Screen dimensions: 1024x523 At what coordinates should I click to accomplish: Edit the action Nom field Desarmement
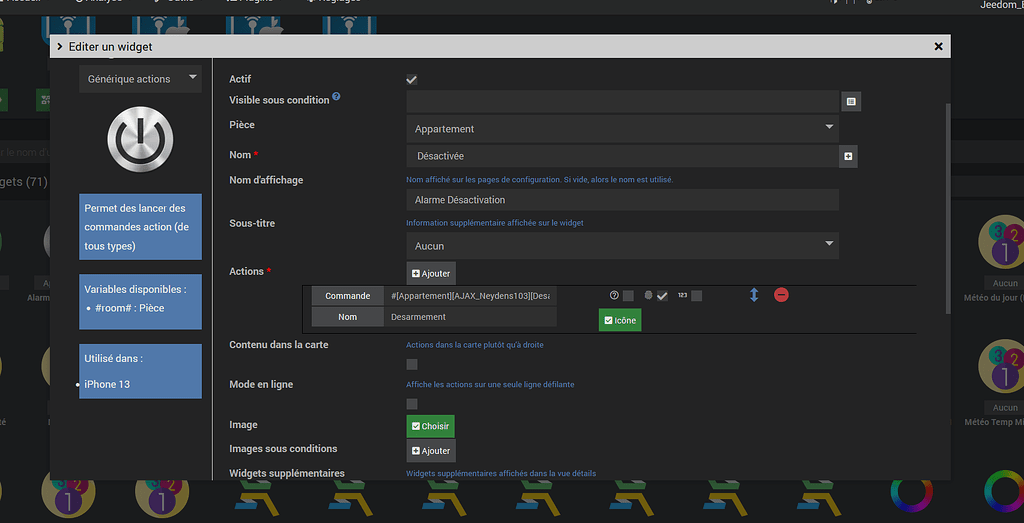[x=470, y=317]
